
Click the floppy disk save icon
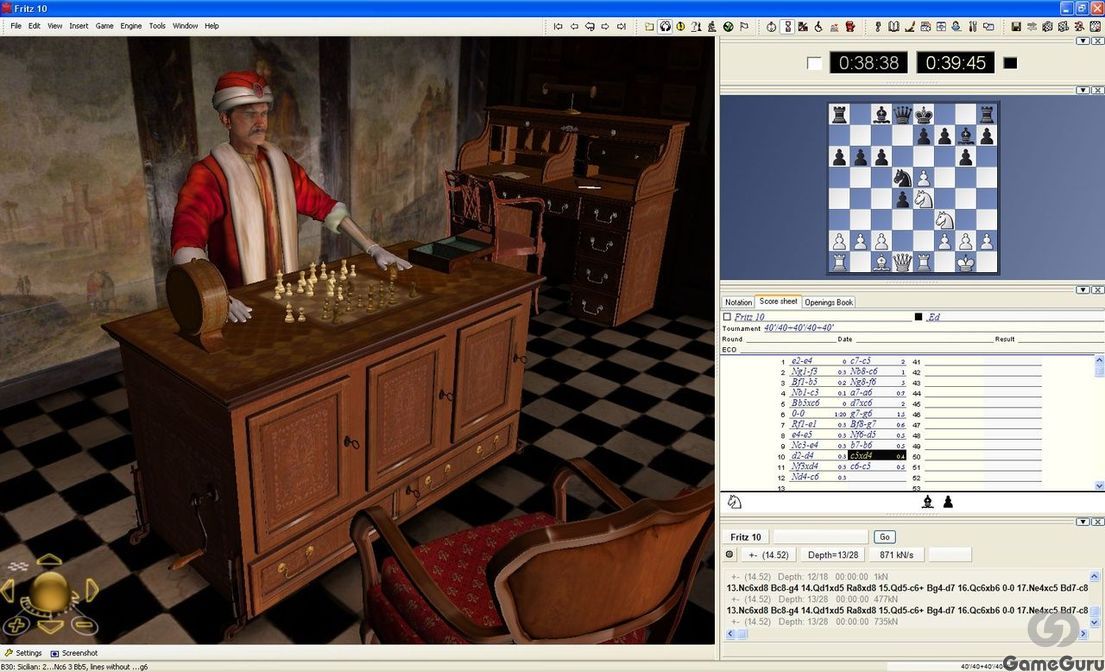coord(1016,27)
